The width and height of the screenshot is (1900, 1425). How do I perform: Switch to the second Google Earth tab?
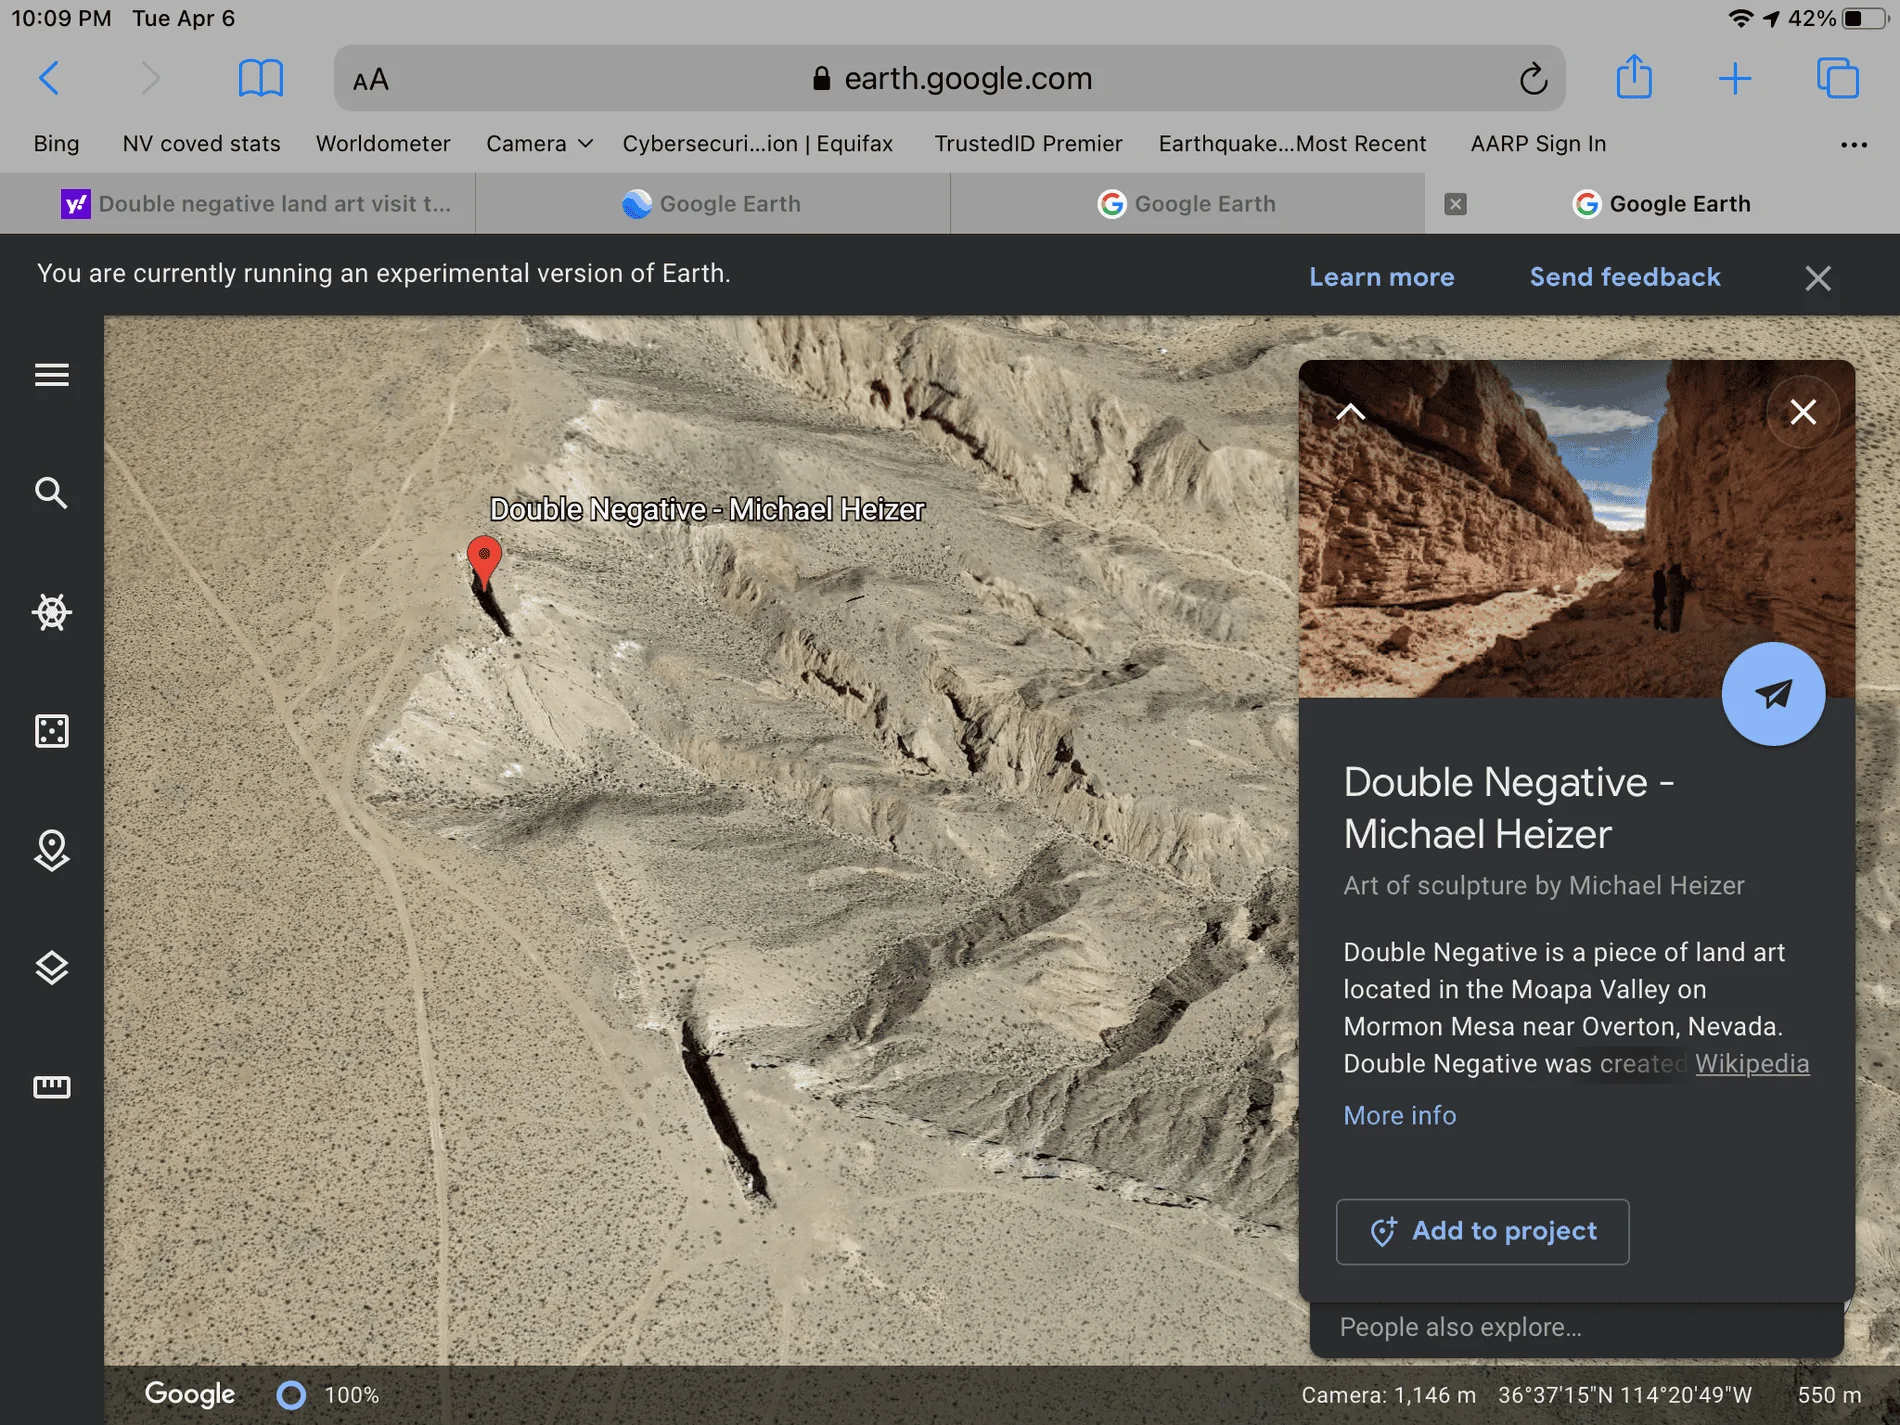pyautogui.click(x=712, y=204)
